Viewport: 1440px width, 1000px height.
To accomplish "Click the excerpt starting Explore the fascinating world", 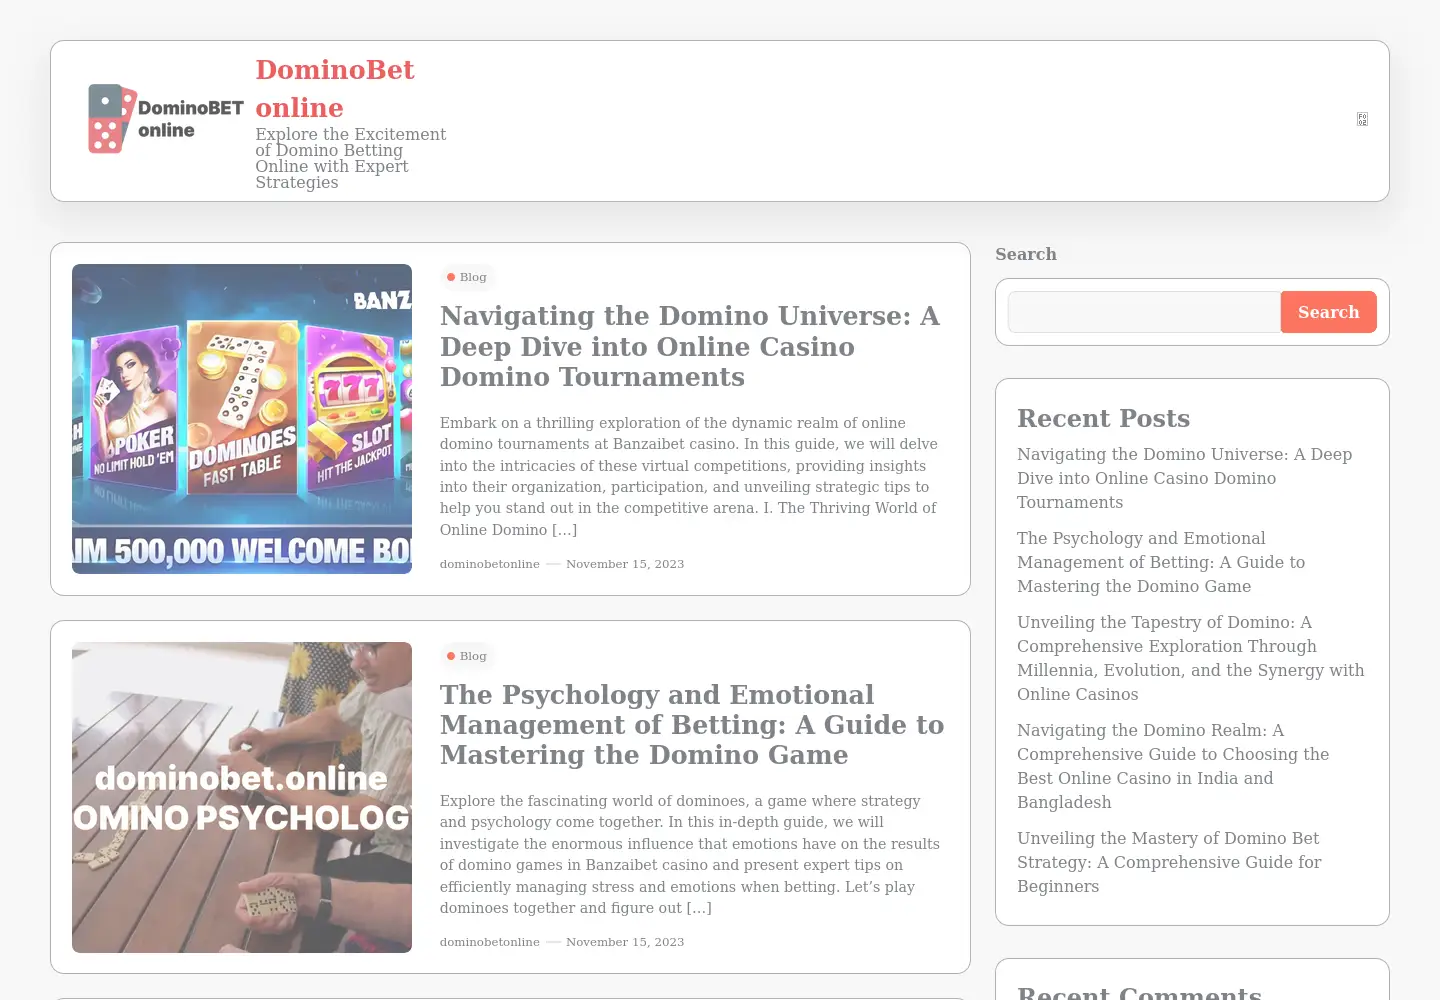I will (x=690, y=854).
